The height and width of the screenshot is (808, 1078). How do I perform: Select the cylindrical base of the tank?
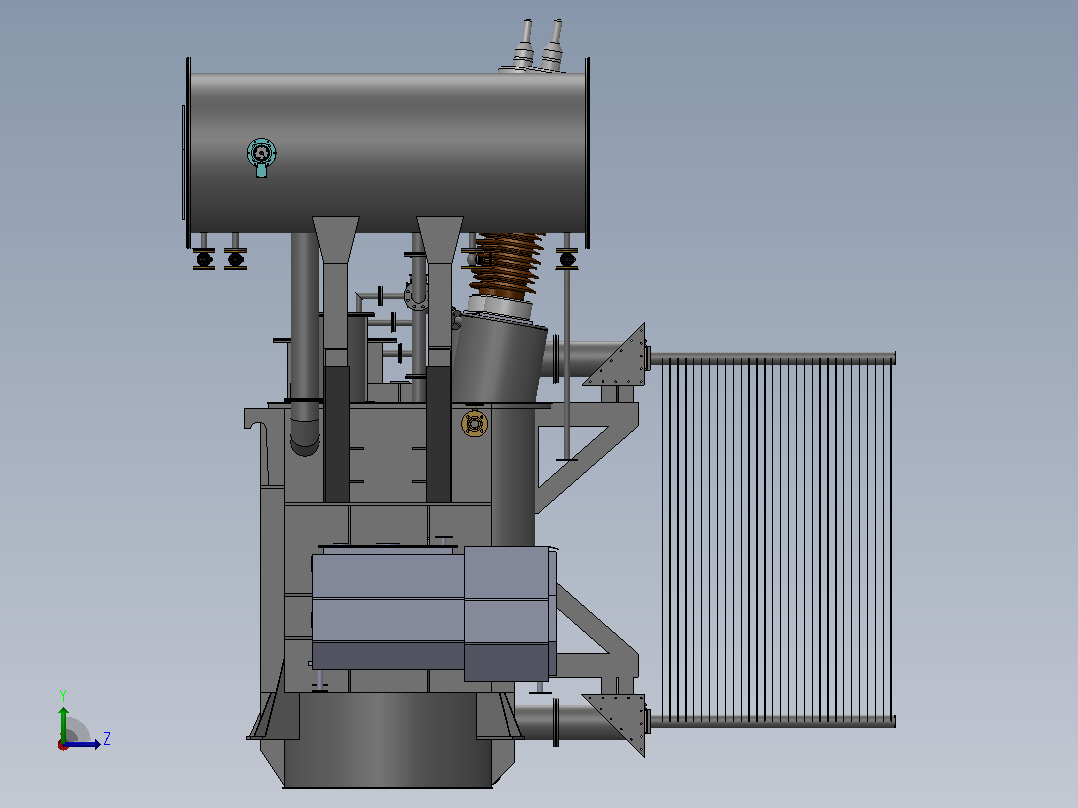(x=388, y=739)
